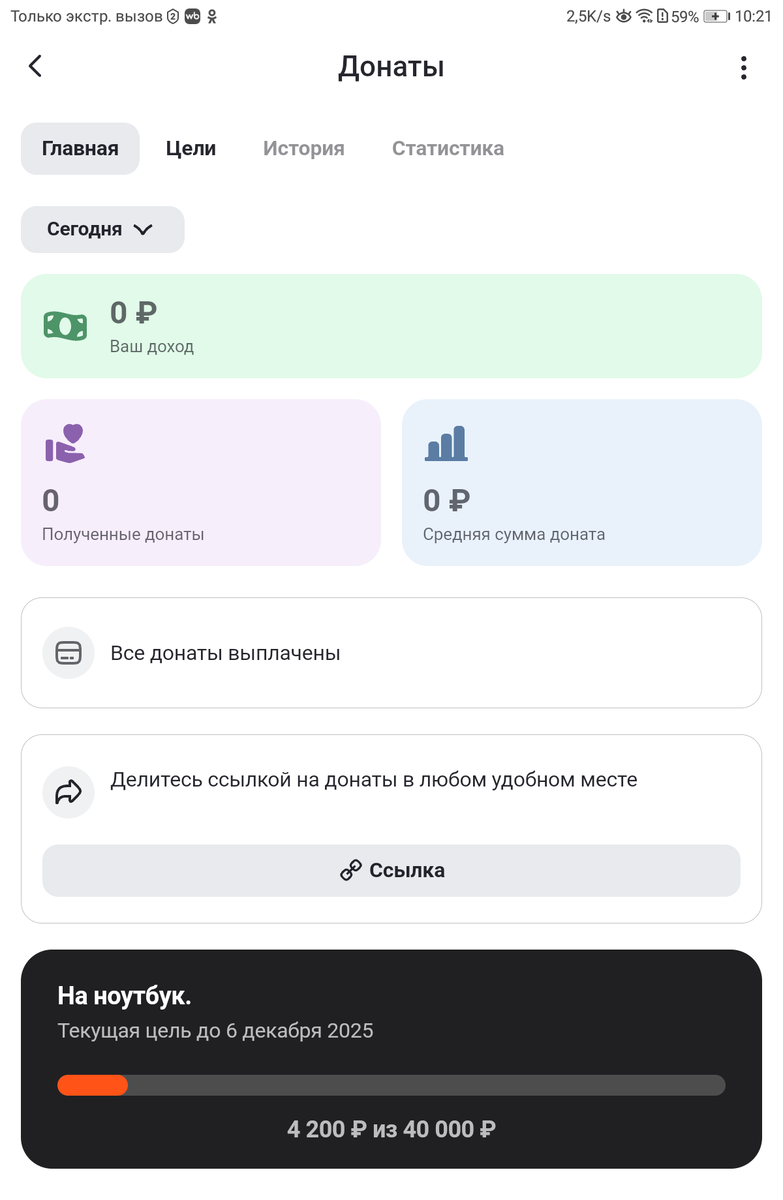Image resolution: width=783 pixels, height=1200 pixels.
Task: Open the Цели tab
Action: (191, 149)
